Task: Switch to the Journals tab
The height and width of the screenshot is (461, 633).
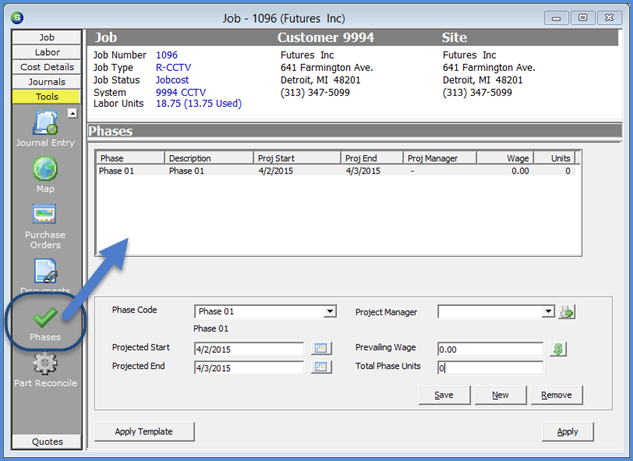Action: point(47,82)
